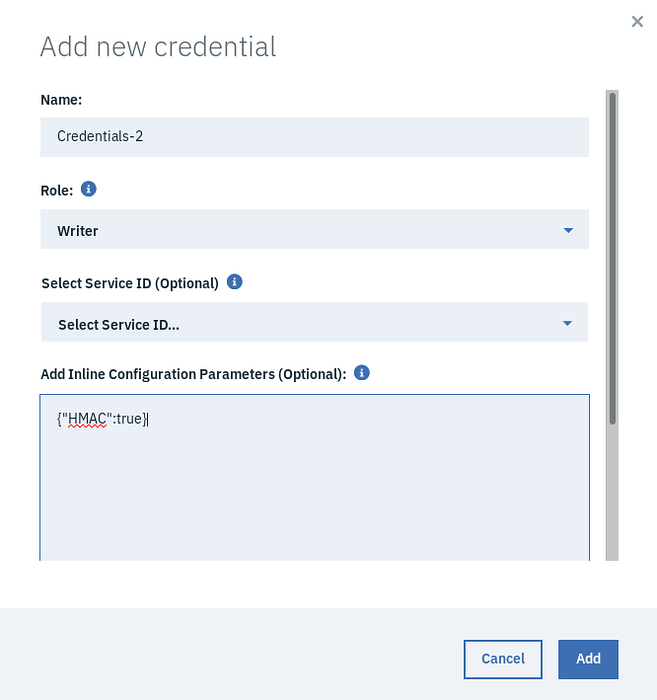
Task: Click the caret arrow on Service ID dropdown
Action: coord(567,323)
